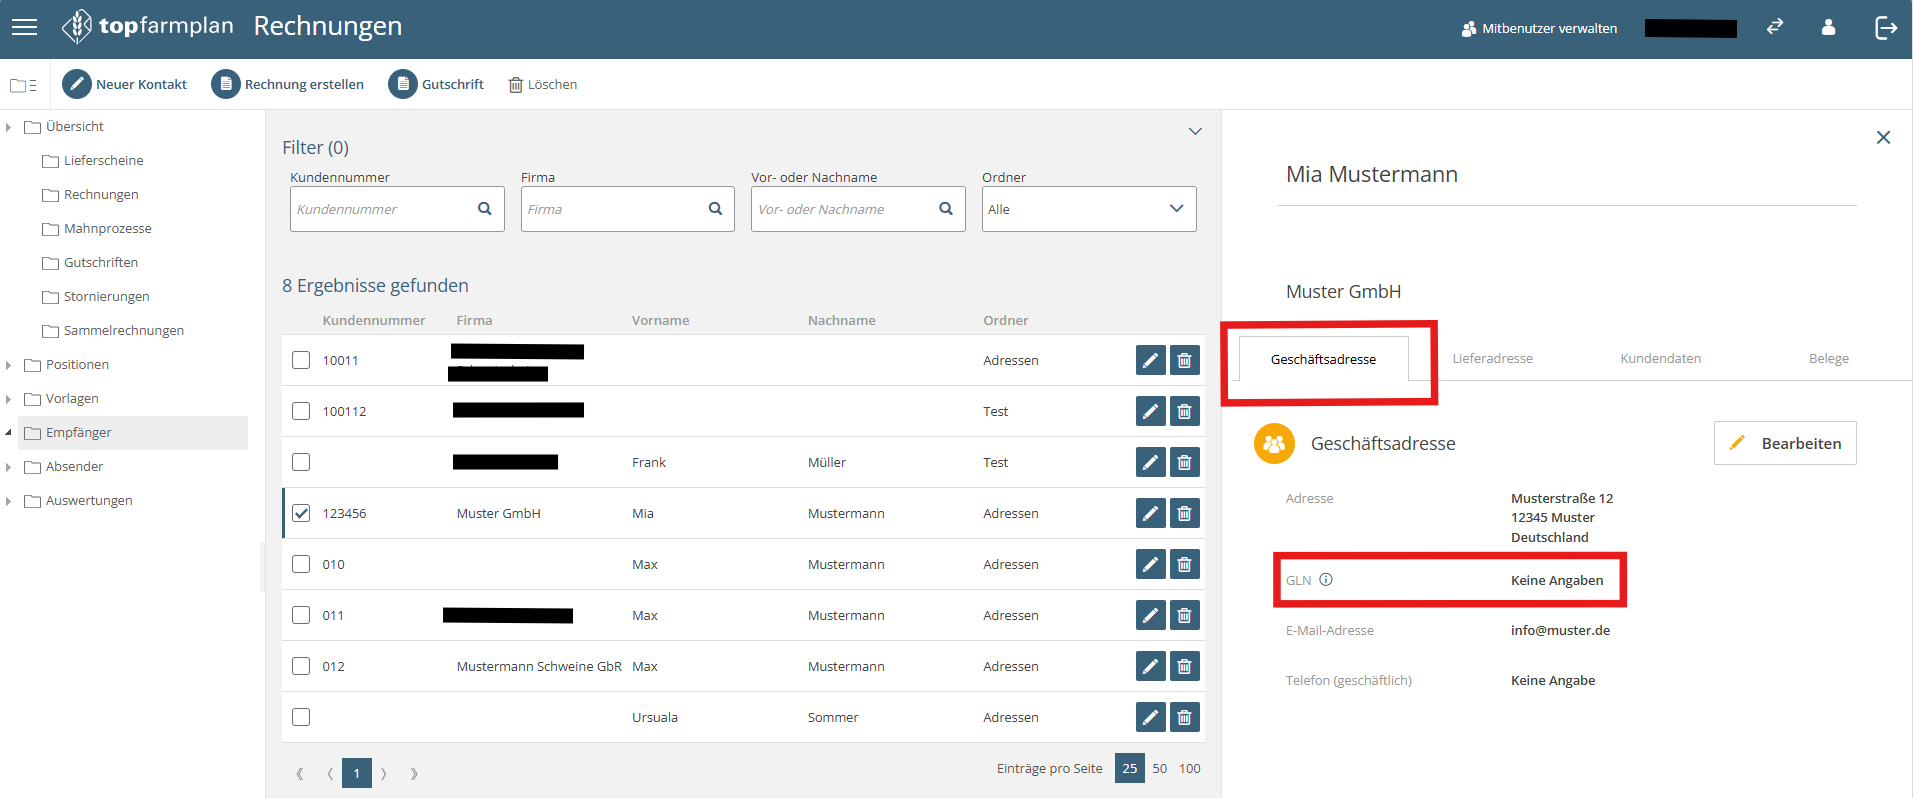Screen dimensions: 1915x798
Task: Tick the checkbox for Frank Müller
Action: point(301,461)
